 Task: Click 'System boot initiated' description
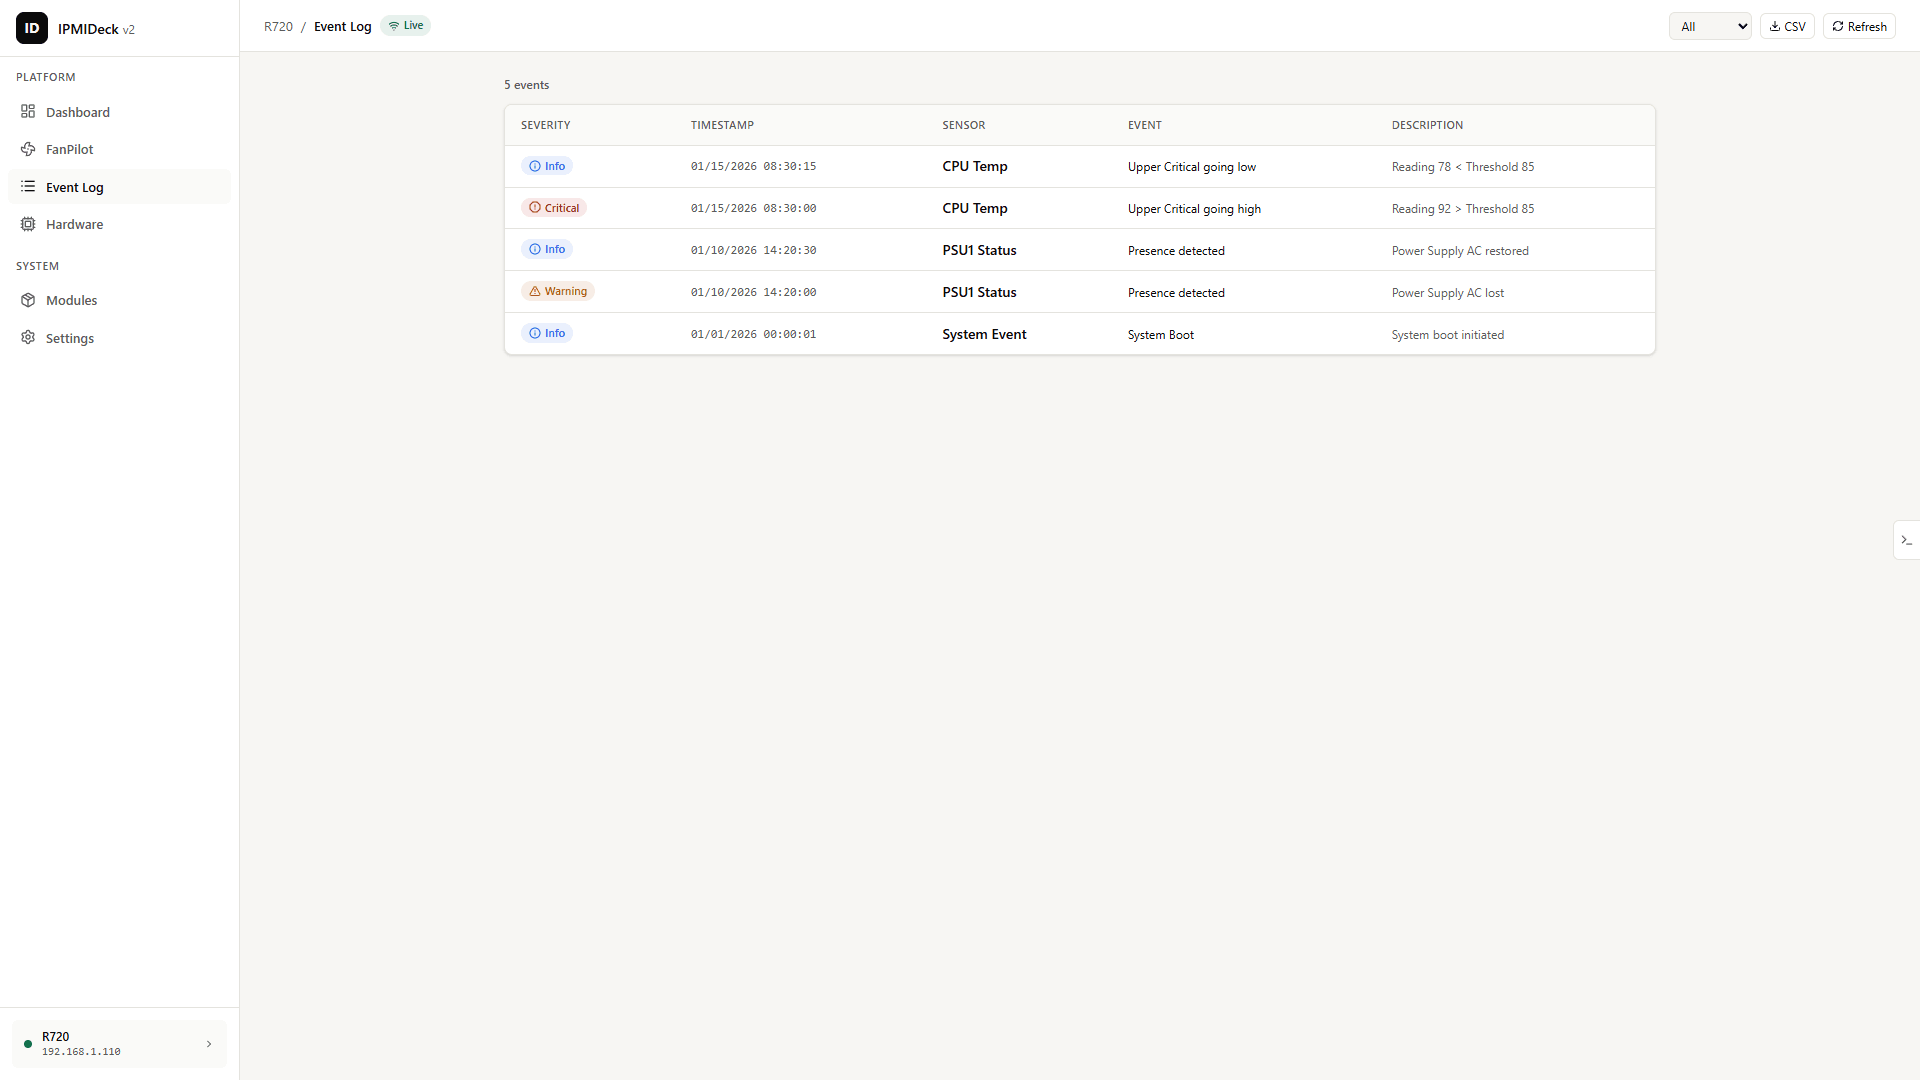[x=1447, y=335]
